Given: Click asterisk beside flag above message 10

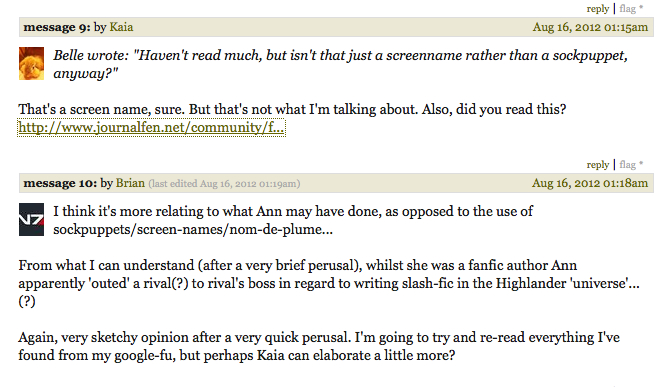Looking at the screenshot, I should 641,163.
